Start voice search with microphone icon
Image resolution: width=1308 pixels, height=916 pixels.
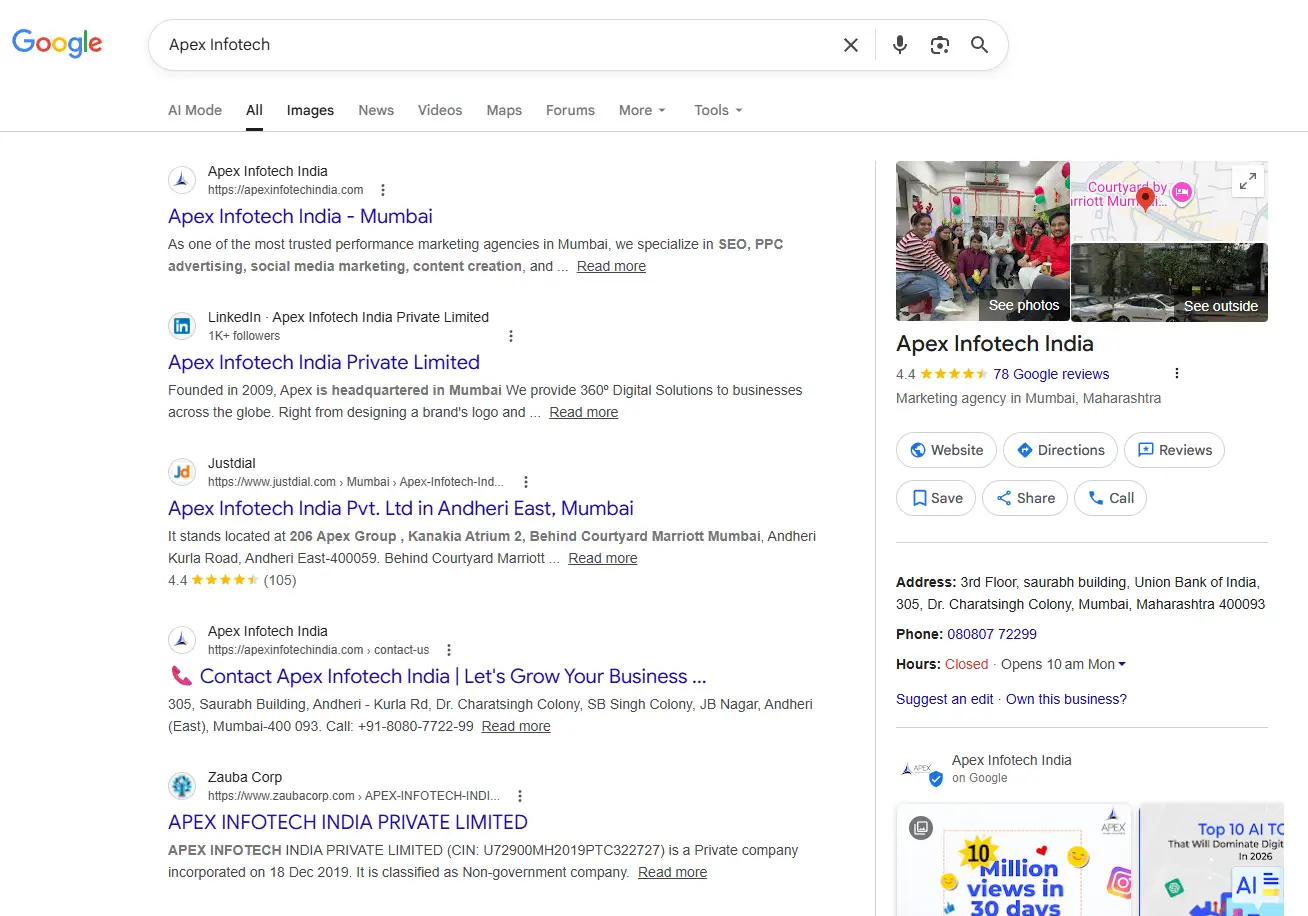pos(900,45)
